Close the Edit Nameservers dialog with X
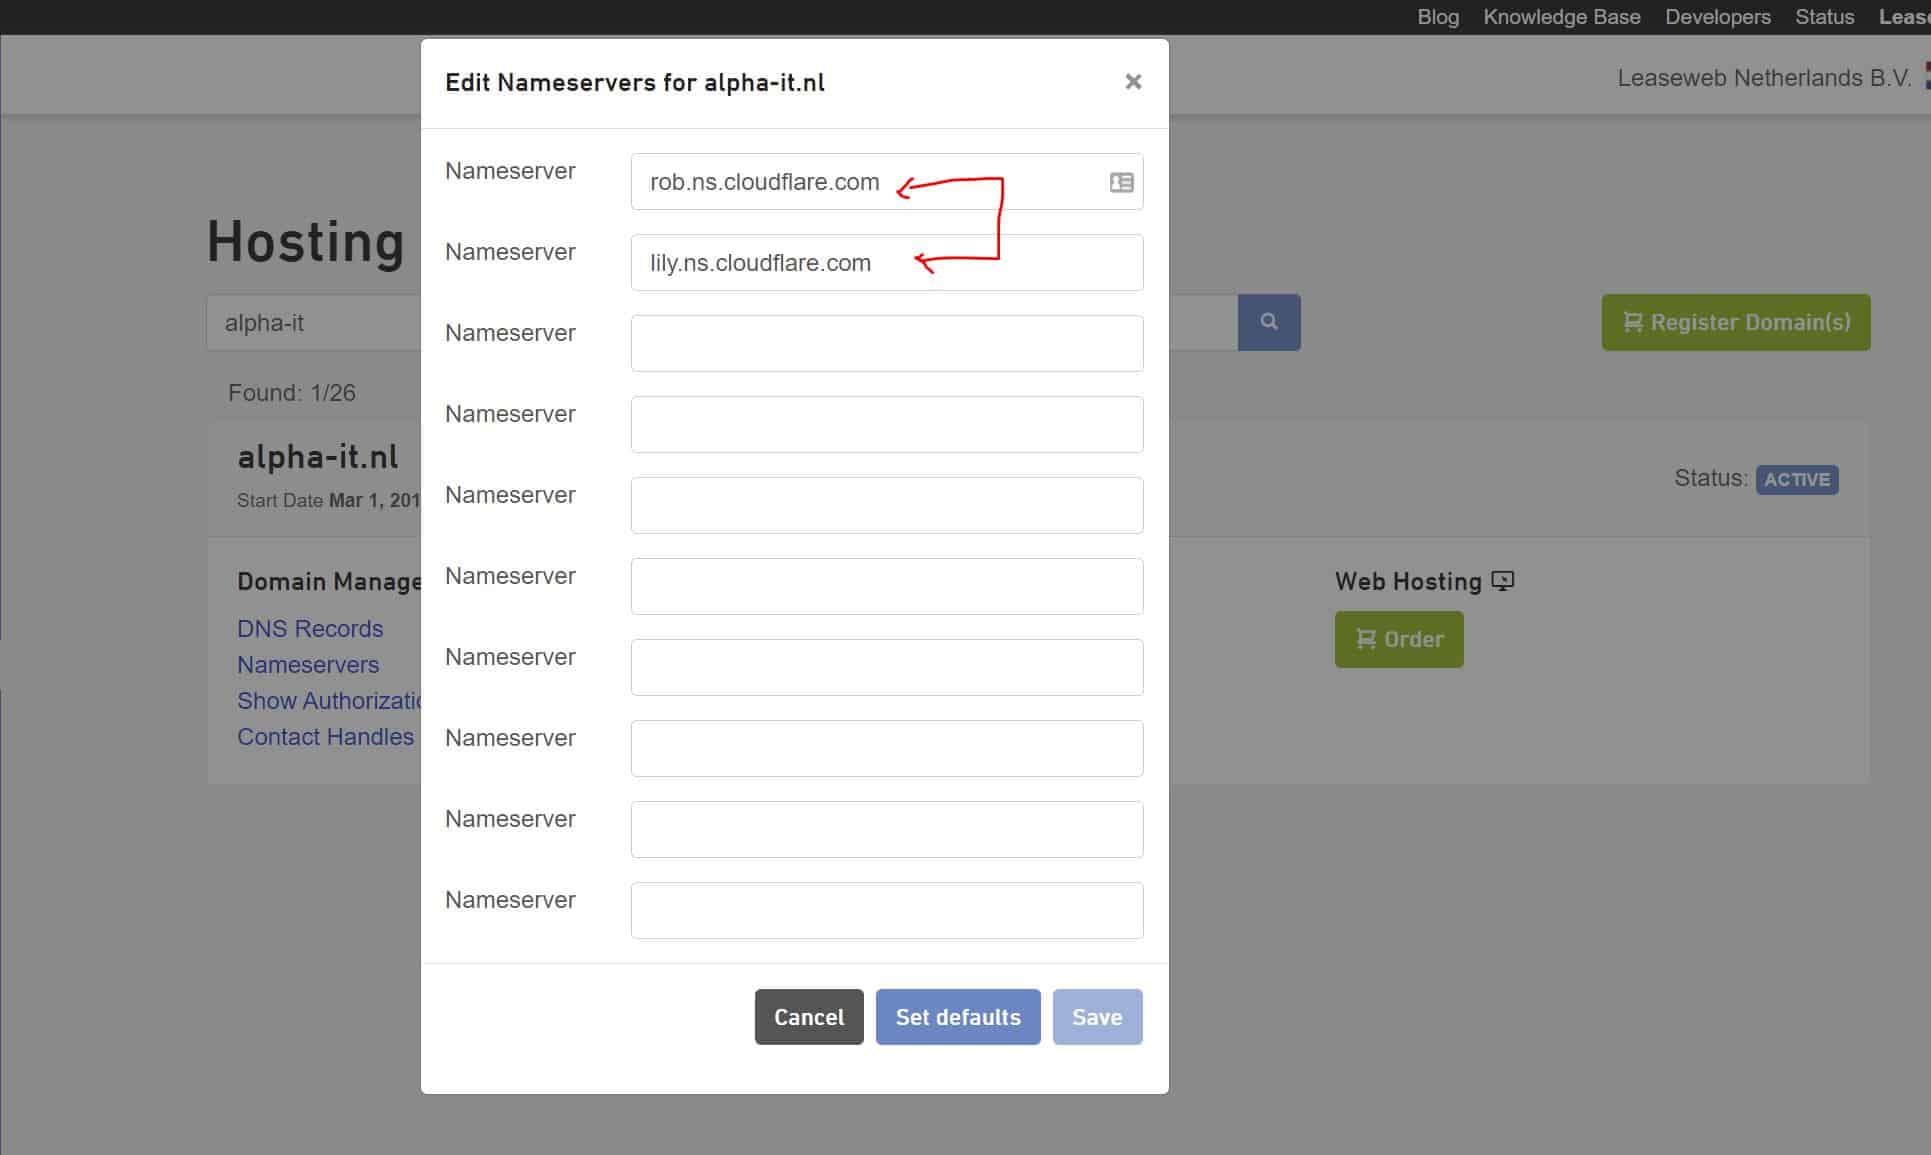 (1132, 82)
